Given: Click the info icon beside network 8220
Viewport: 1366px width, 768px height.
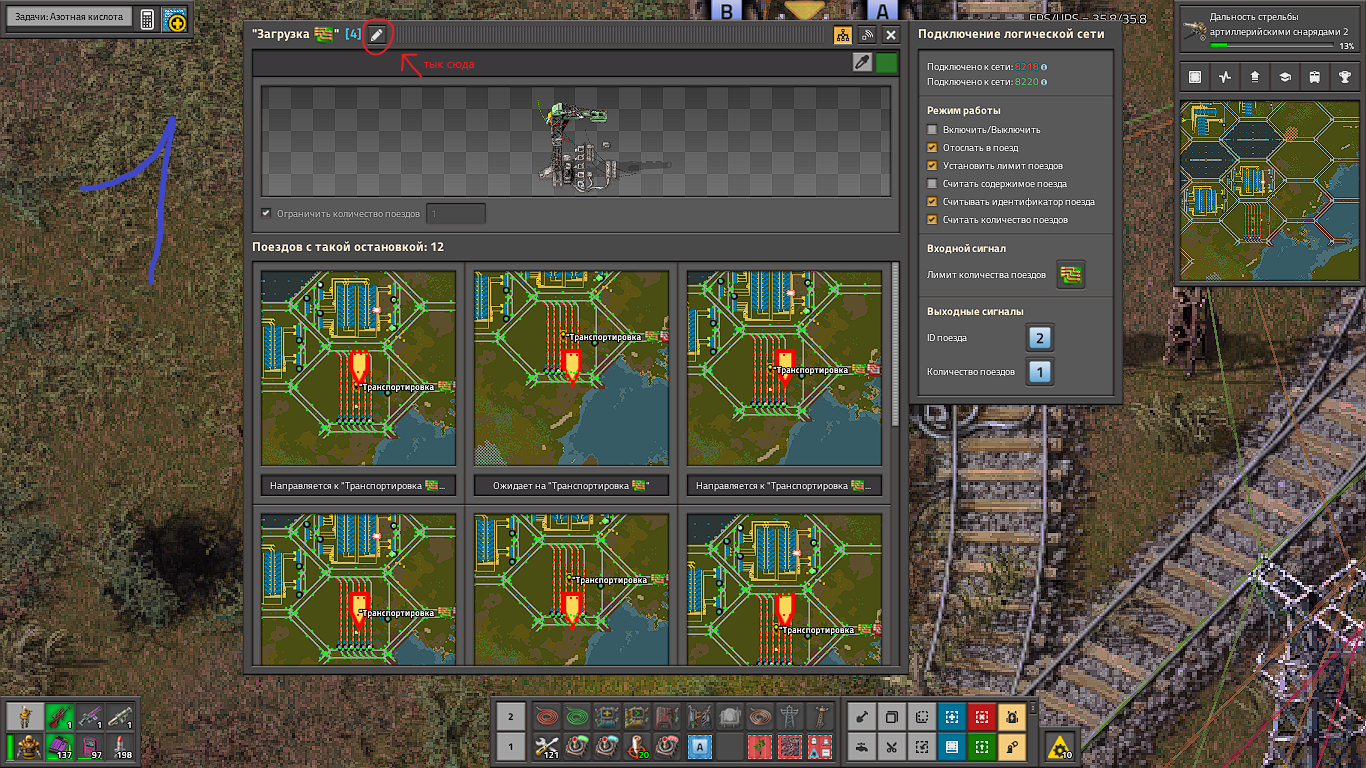Looking at the screenshot, I should [x=1044, y=83].
